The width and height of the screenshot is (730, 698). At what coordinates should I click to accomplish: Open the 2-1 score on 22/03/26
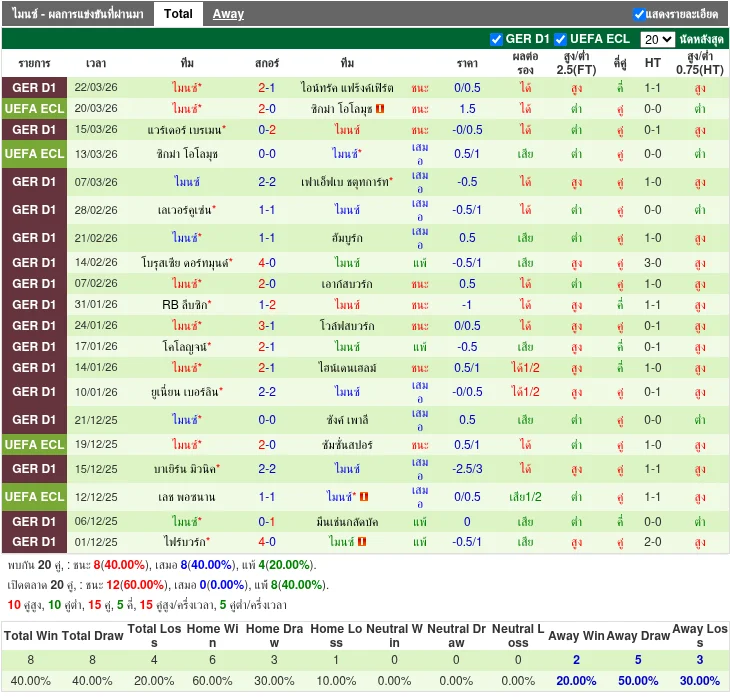267,87
